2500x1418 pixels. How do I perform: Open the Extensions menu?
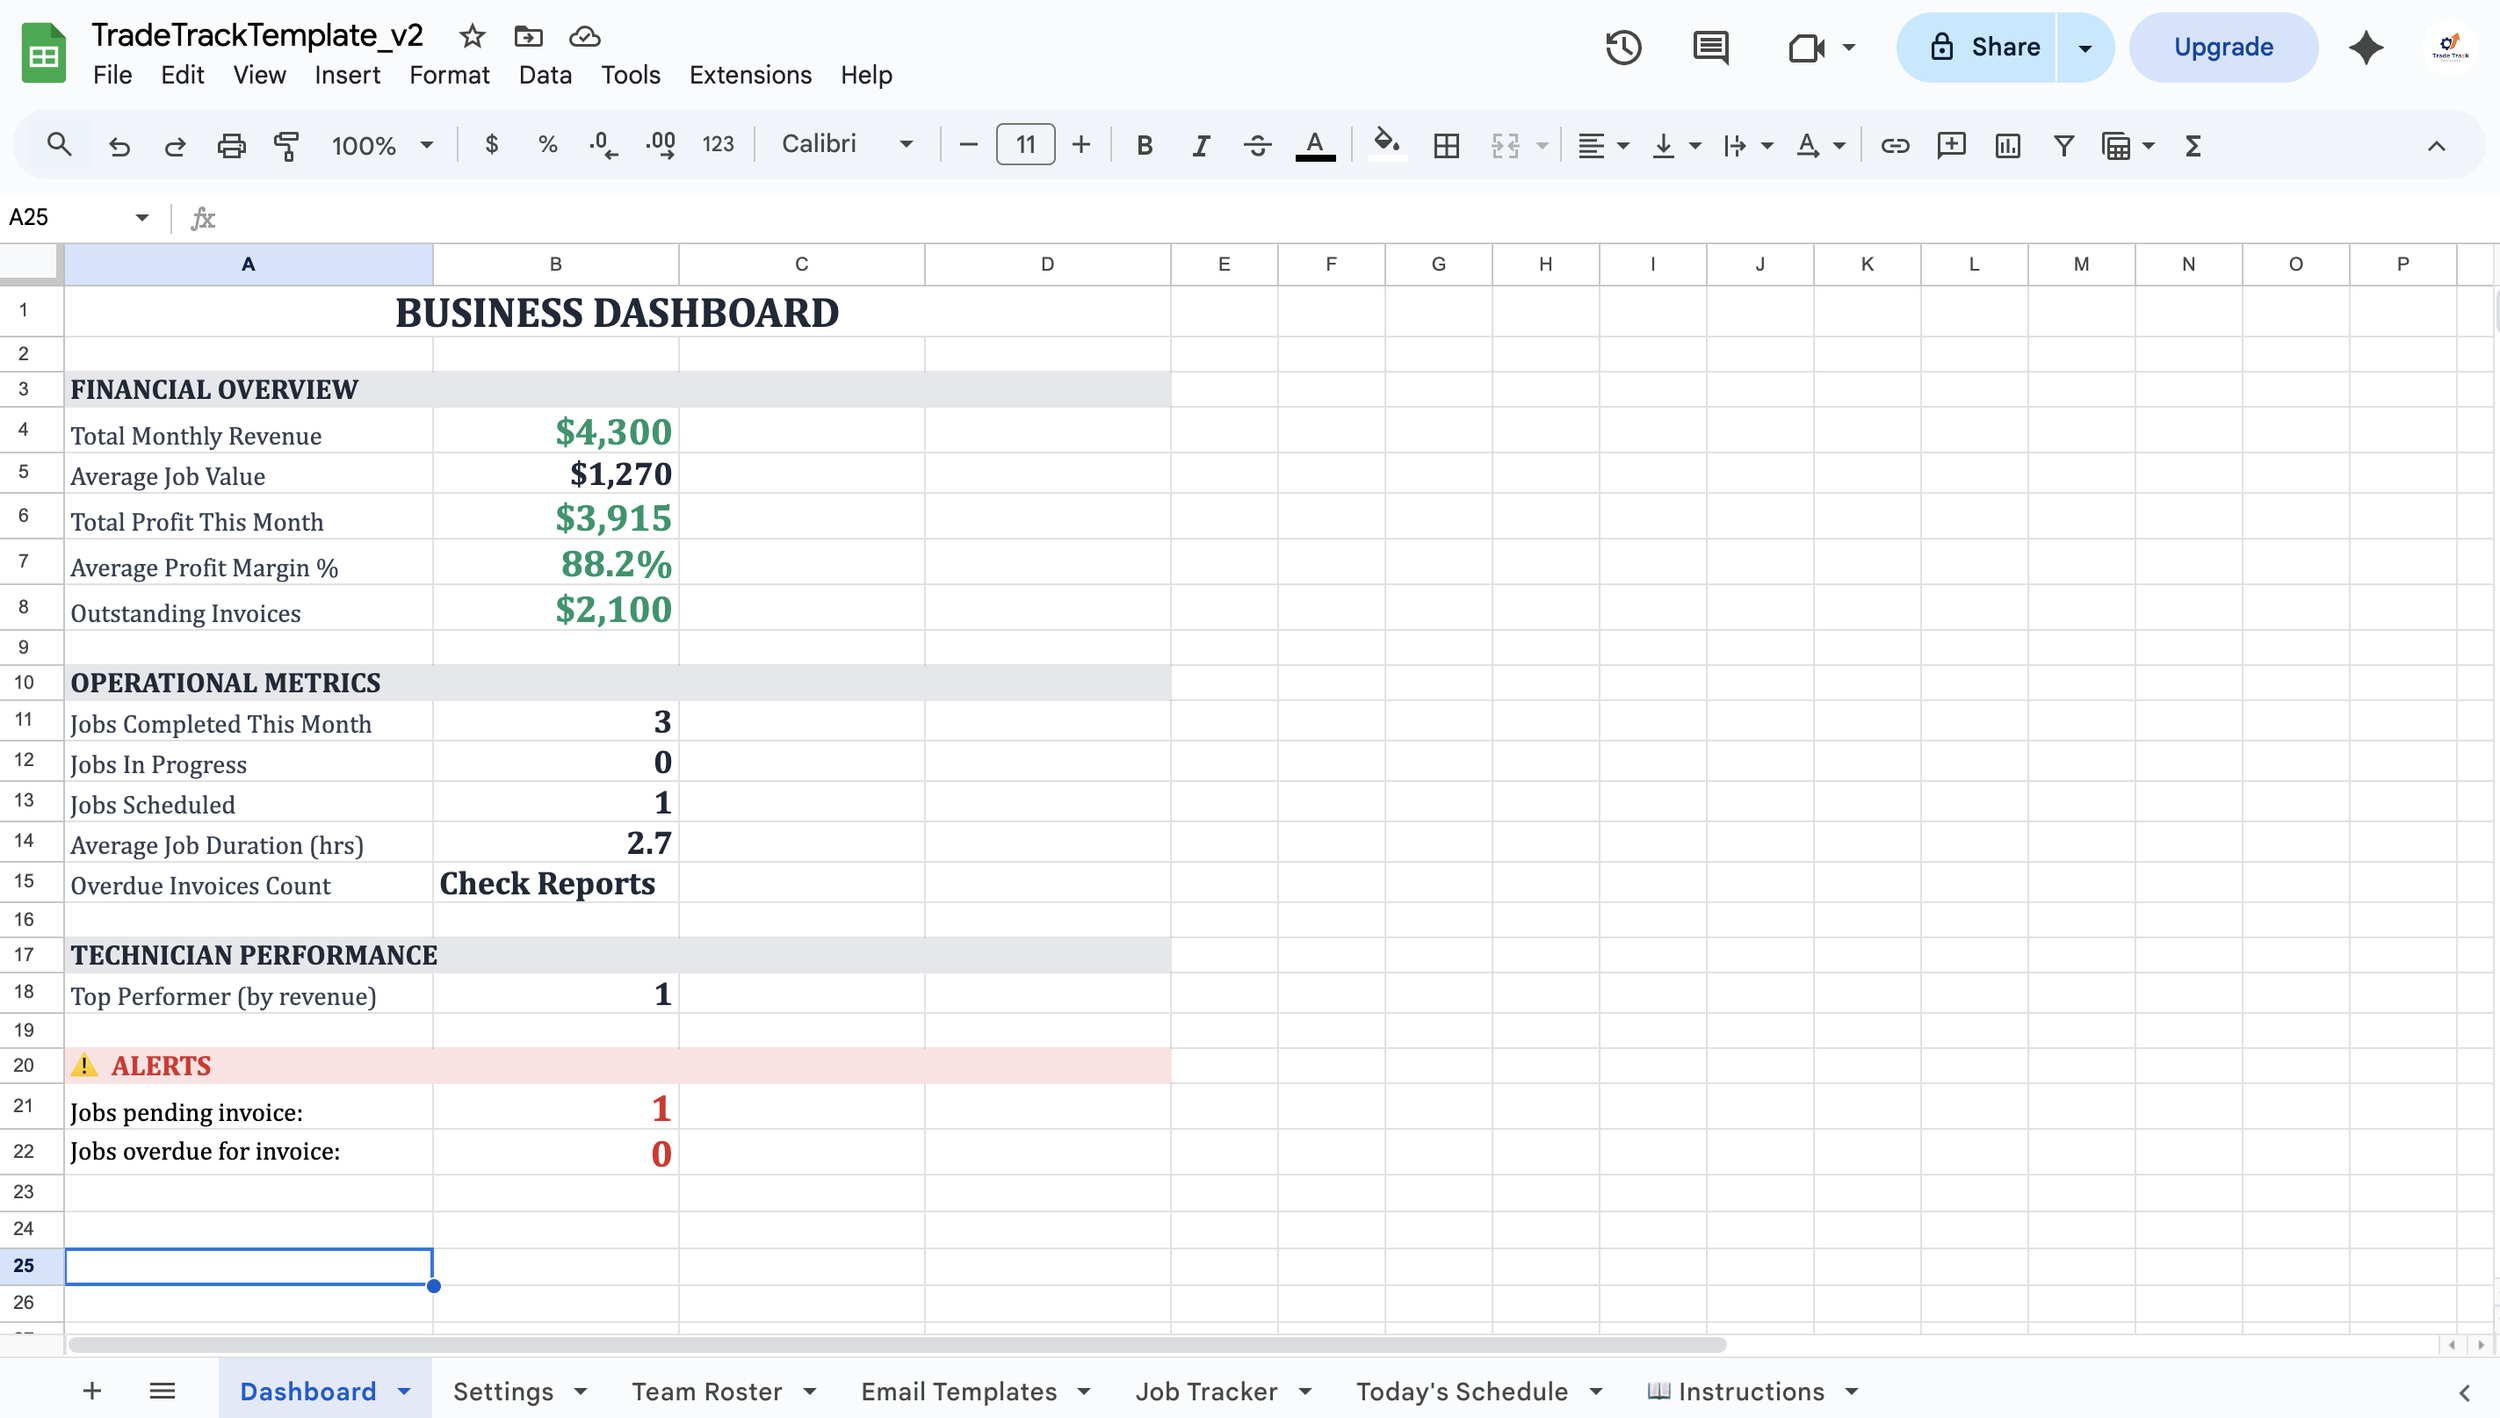pyautogui.click(x=750, y=75)
